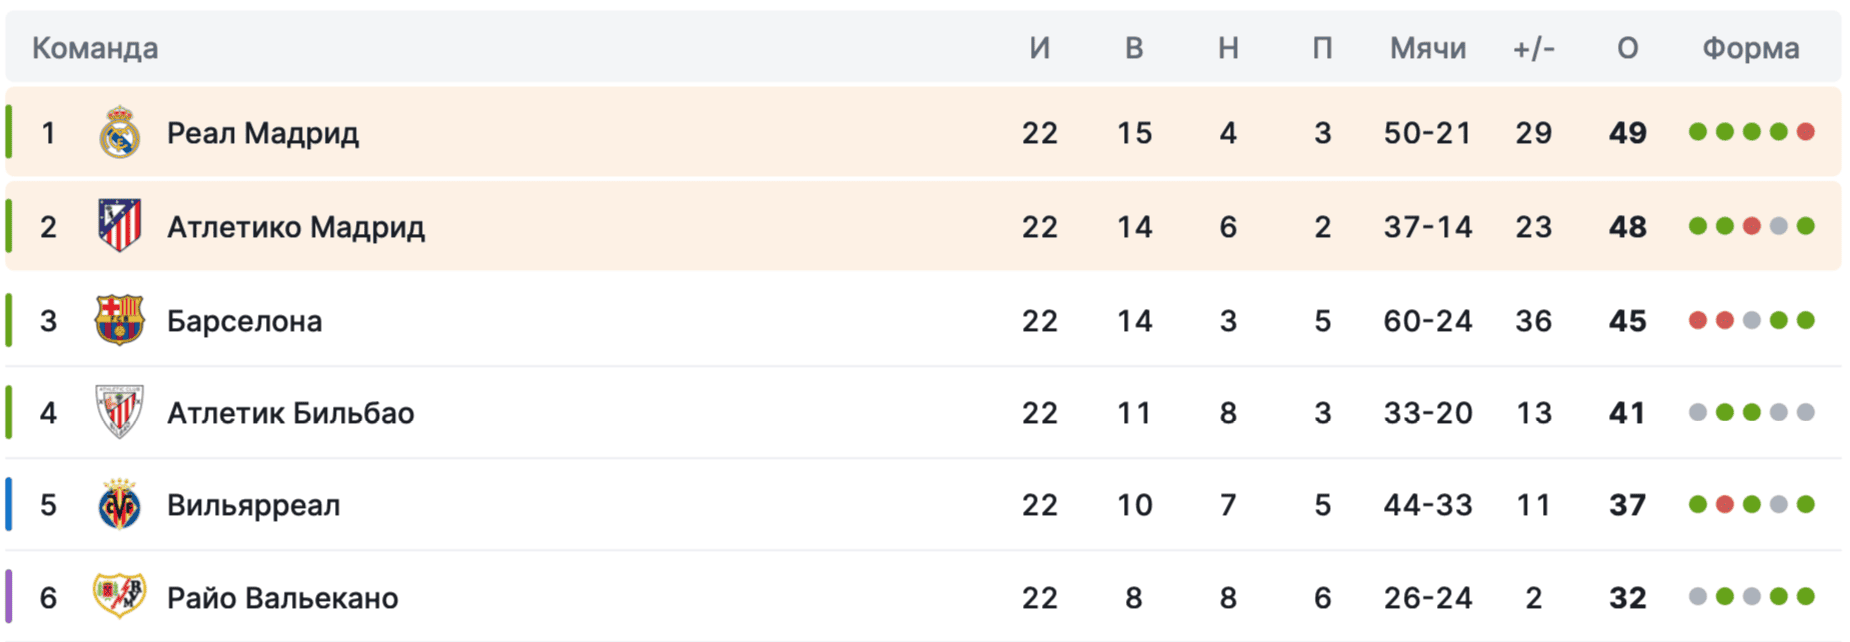The width and height of the screenshot is (1850, 642).
Task: Select the Райо Вальекано team name
Action: 282,598
